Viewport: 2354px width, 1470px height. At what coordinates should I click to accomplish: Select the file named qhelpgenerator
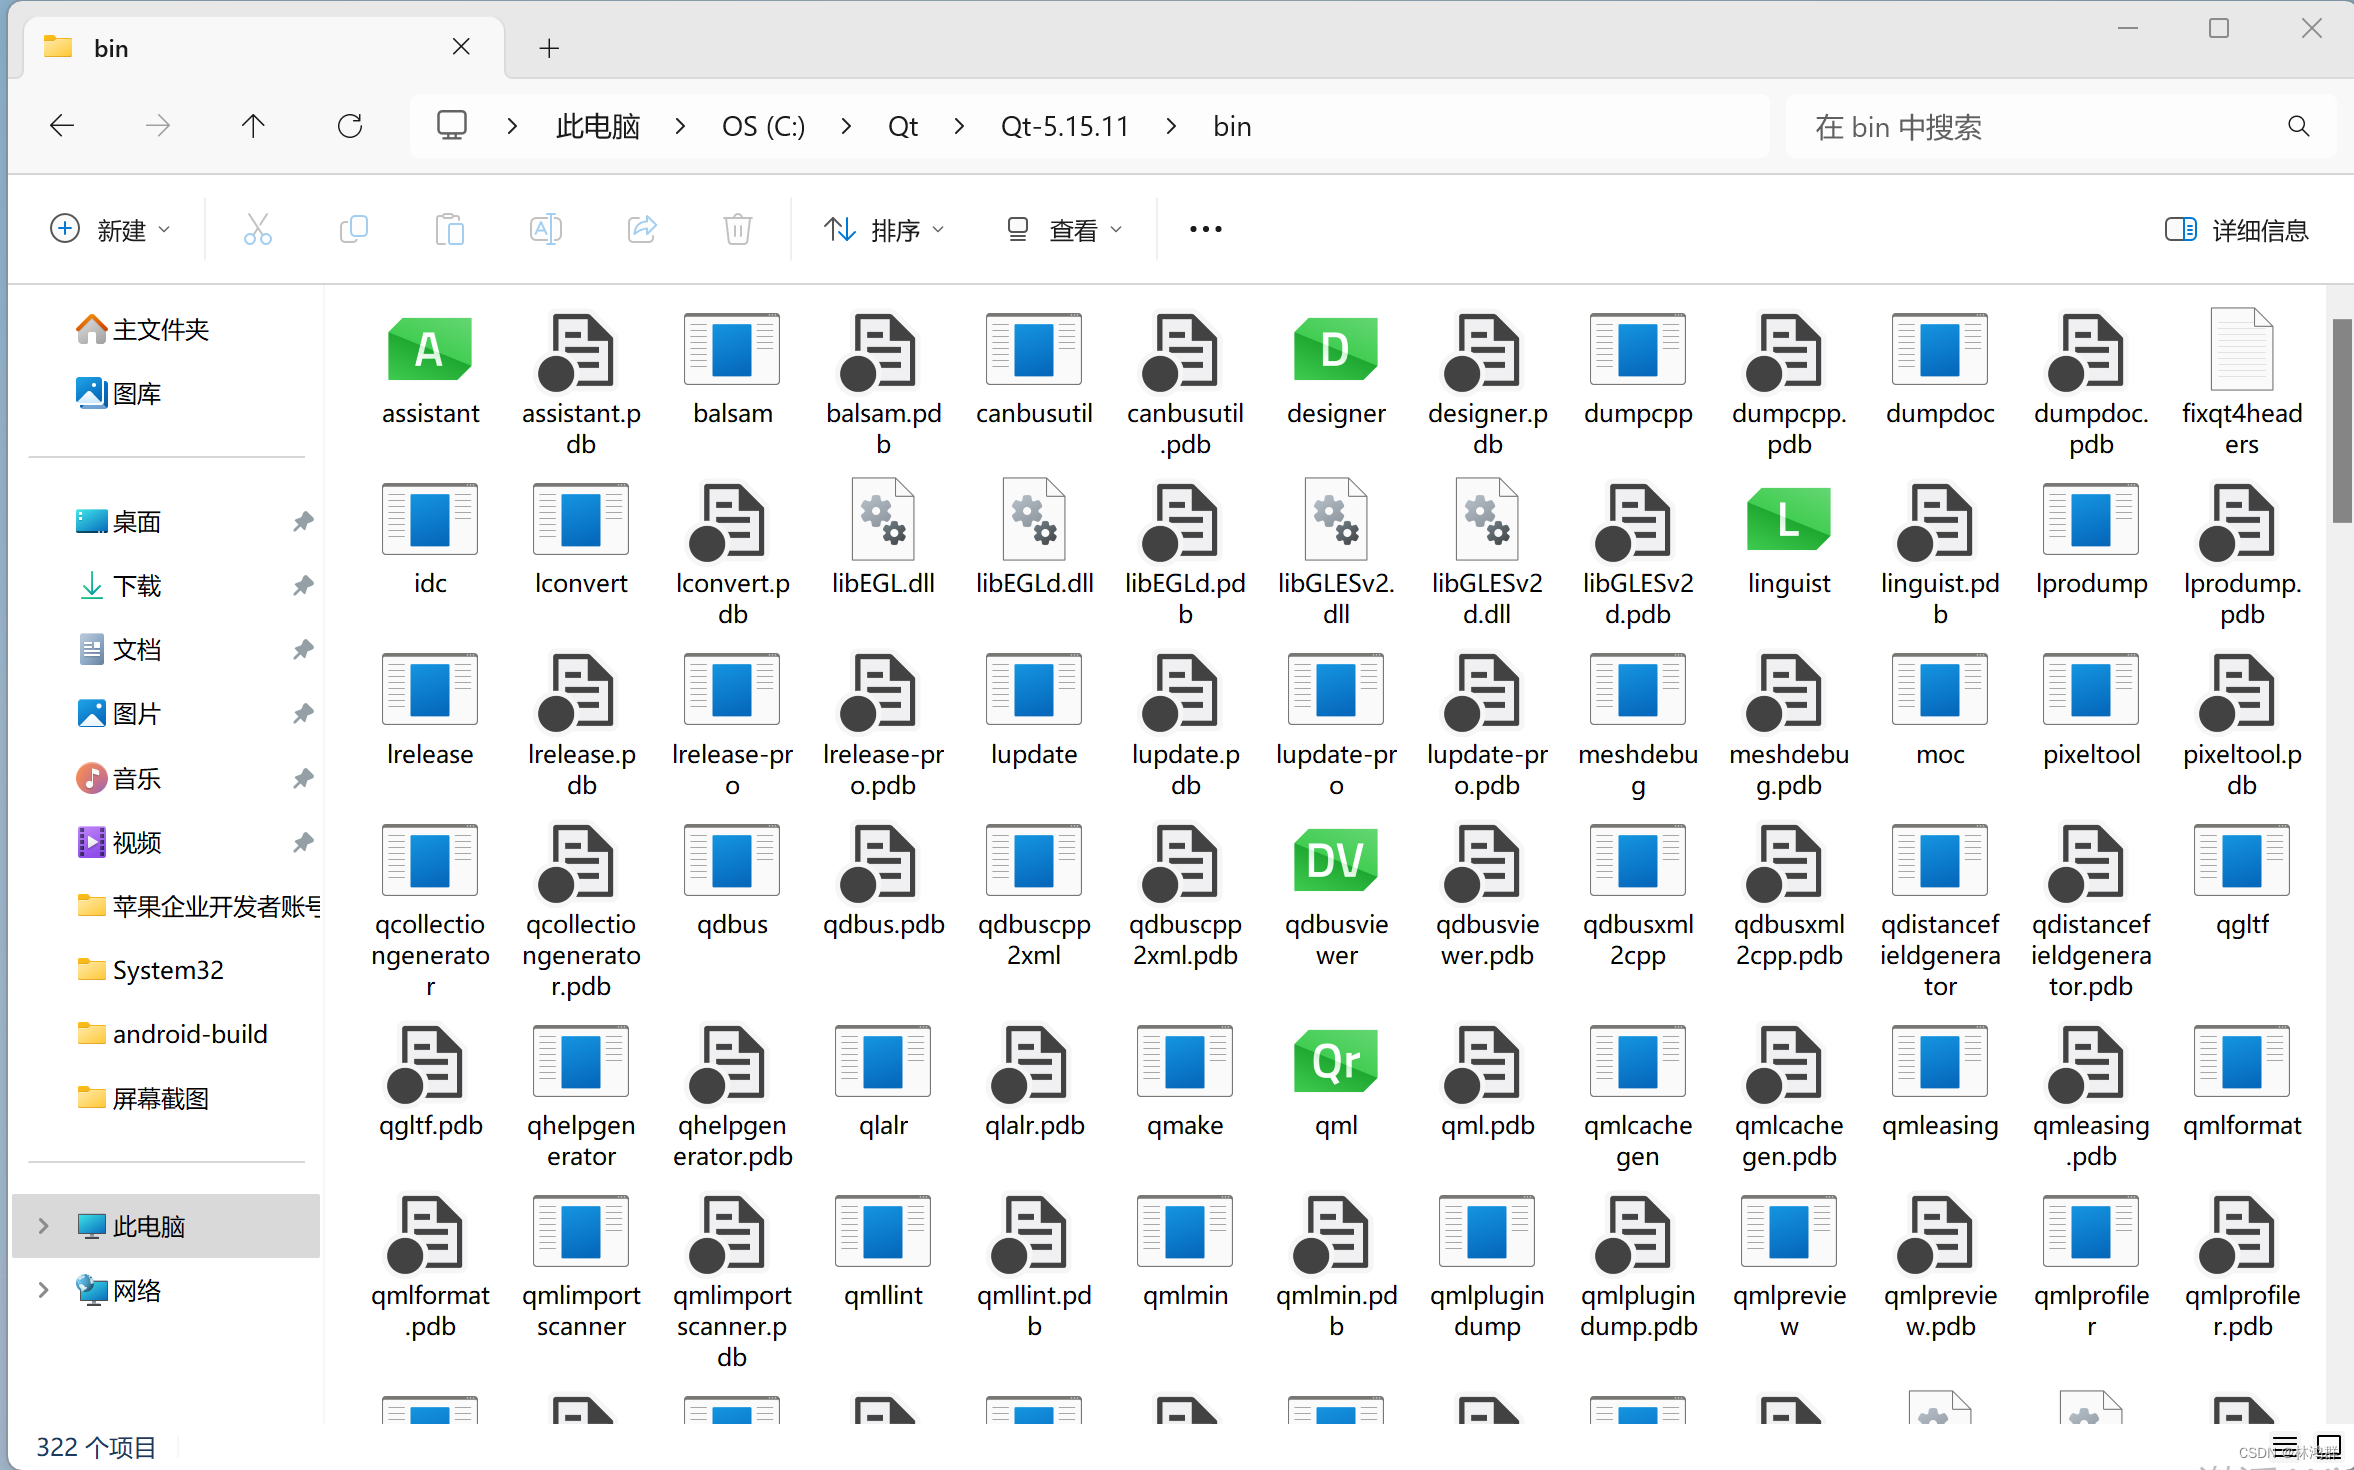(x=581, y=1096)
